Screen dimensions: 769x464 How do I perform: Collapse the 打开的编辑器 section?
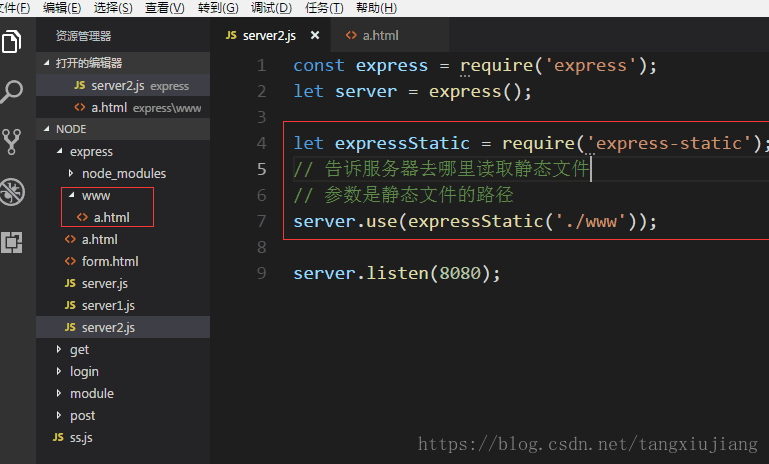pyautogui.click(x=47, y=63)
